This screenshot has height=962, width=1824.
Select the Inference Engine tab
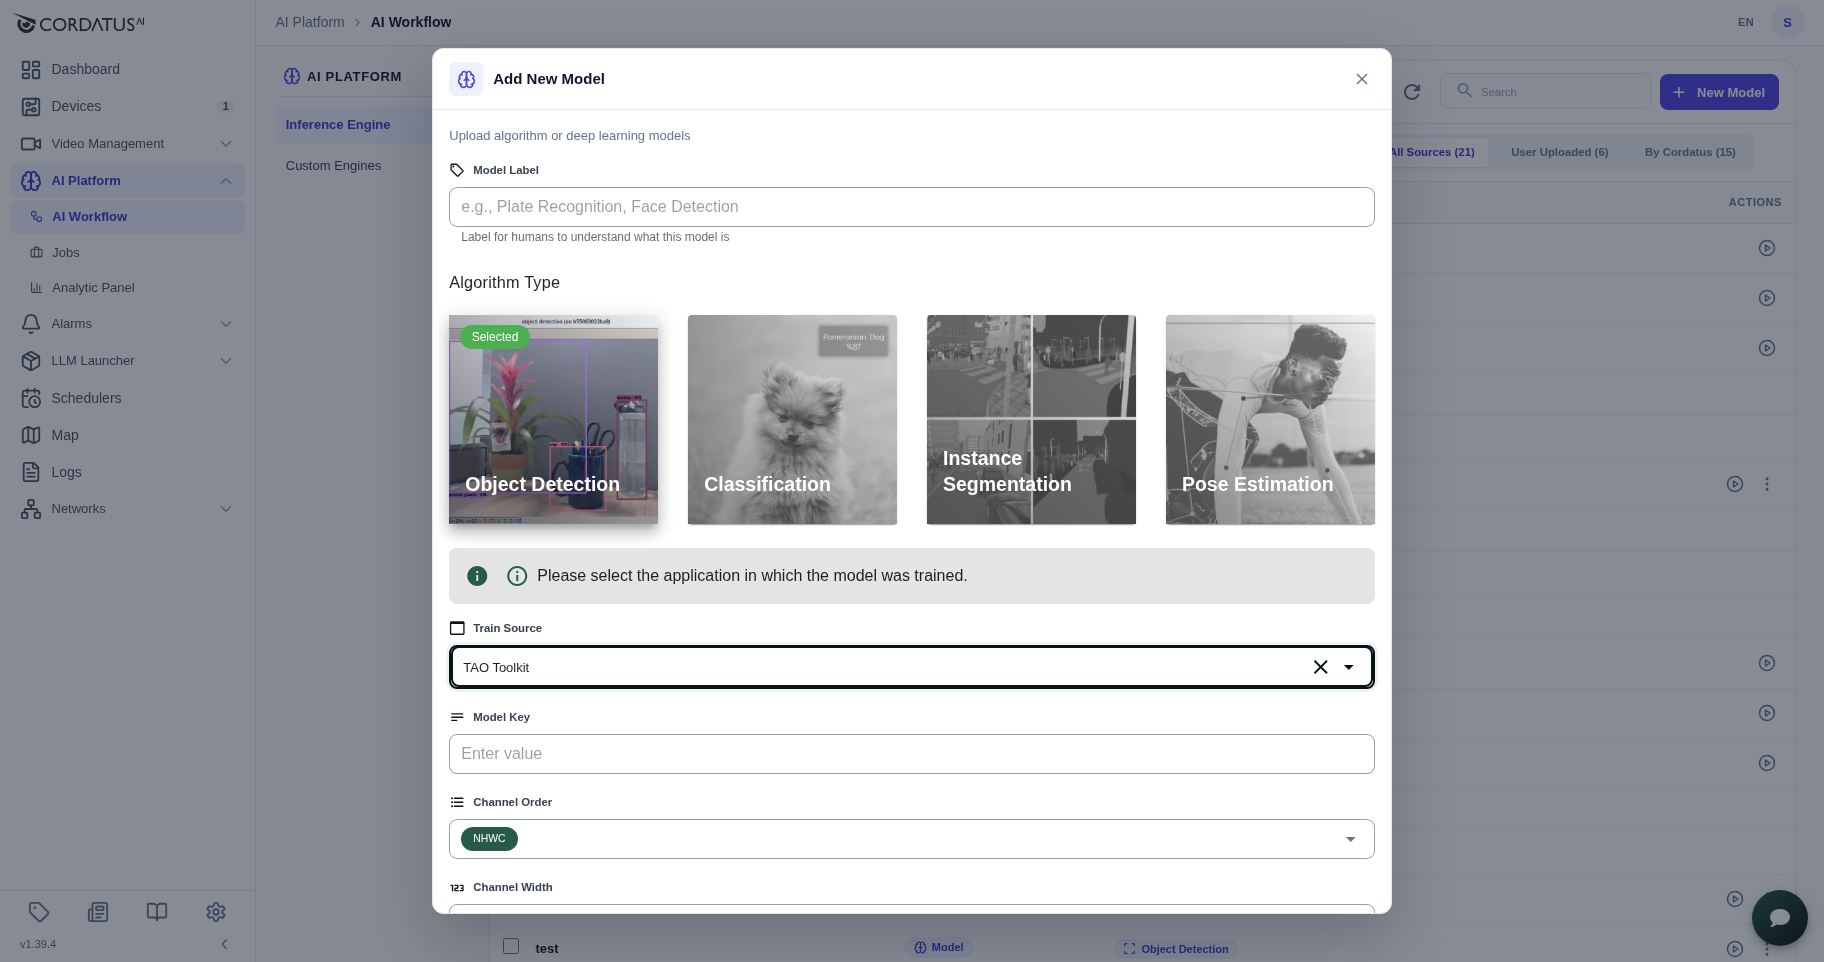coord(338,125)
